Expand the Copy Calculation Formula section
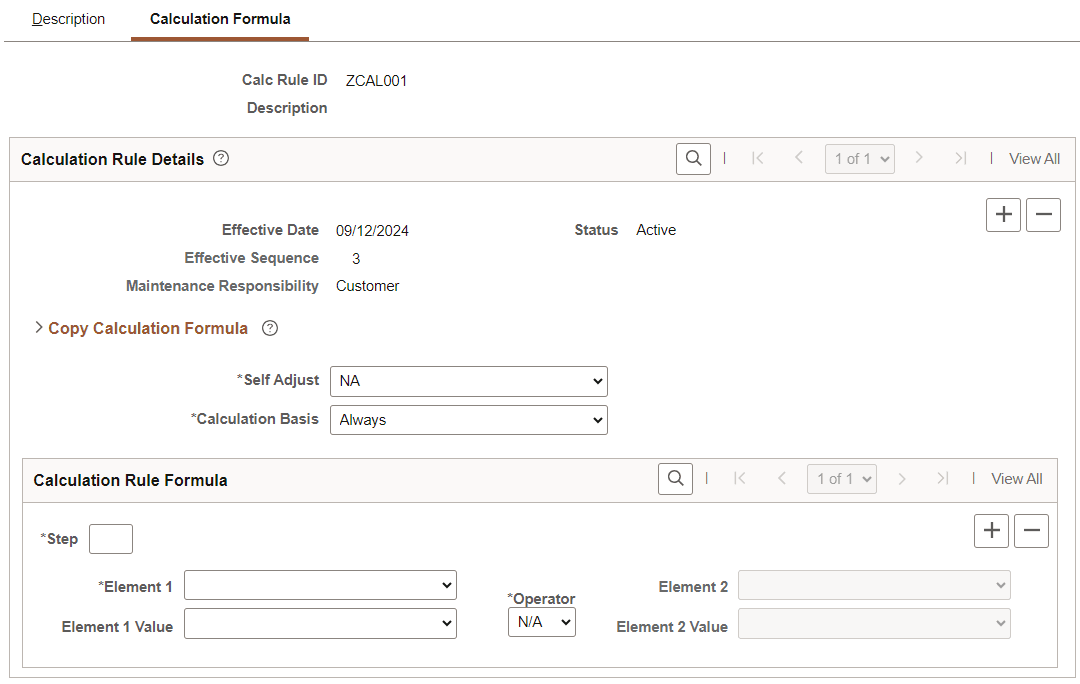This screenshot has height=684, width=1080. [38, 327]
